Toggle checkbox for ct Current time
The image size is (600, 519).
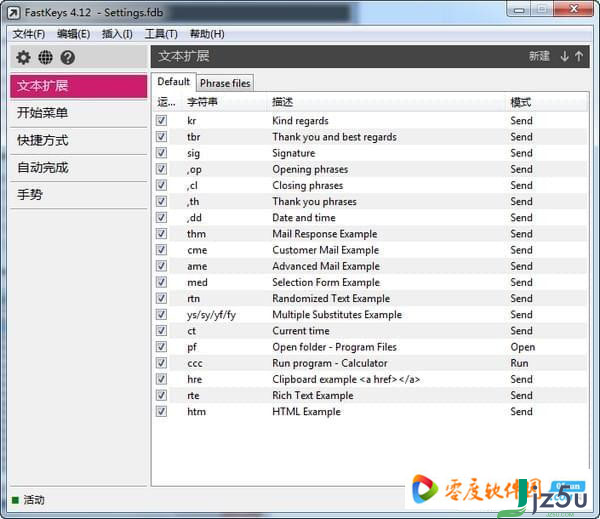pos(161,331)
